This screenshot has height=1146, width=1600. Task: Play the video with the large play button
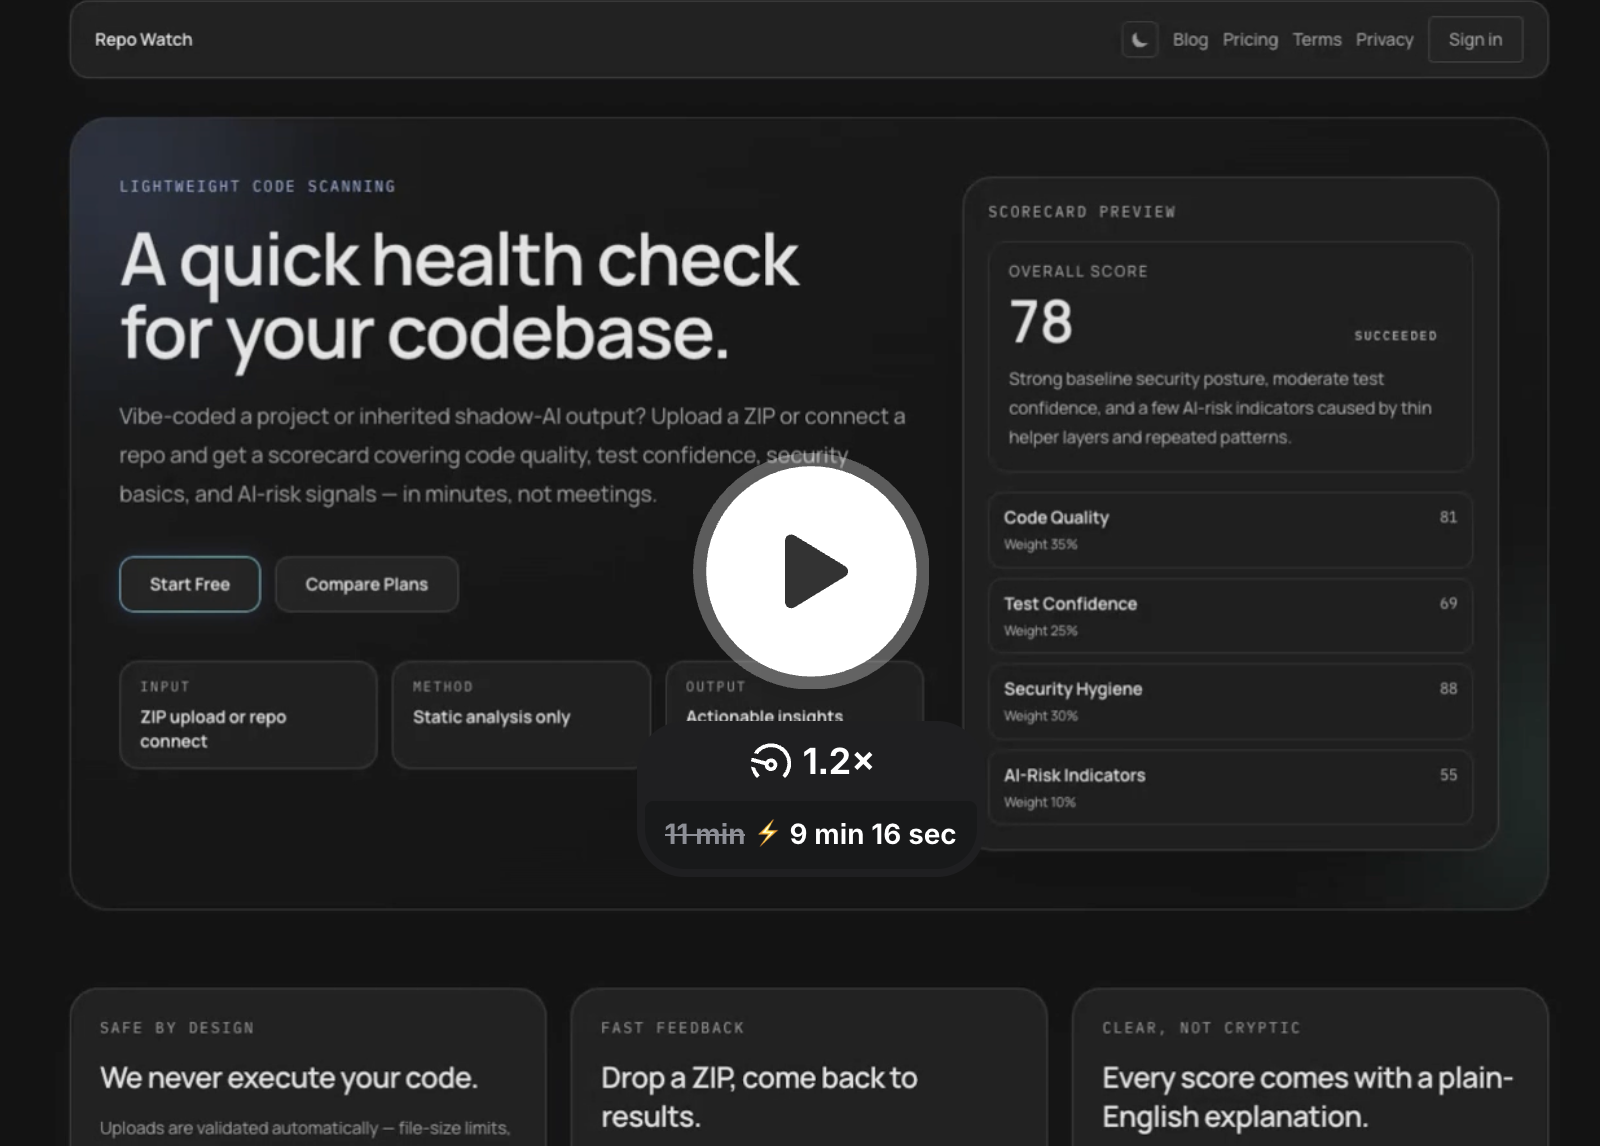pyautogui.click(x=811, y=571)
